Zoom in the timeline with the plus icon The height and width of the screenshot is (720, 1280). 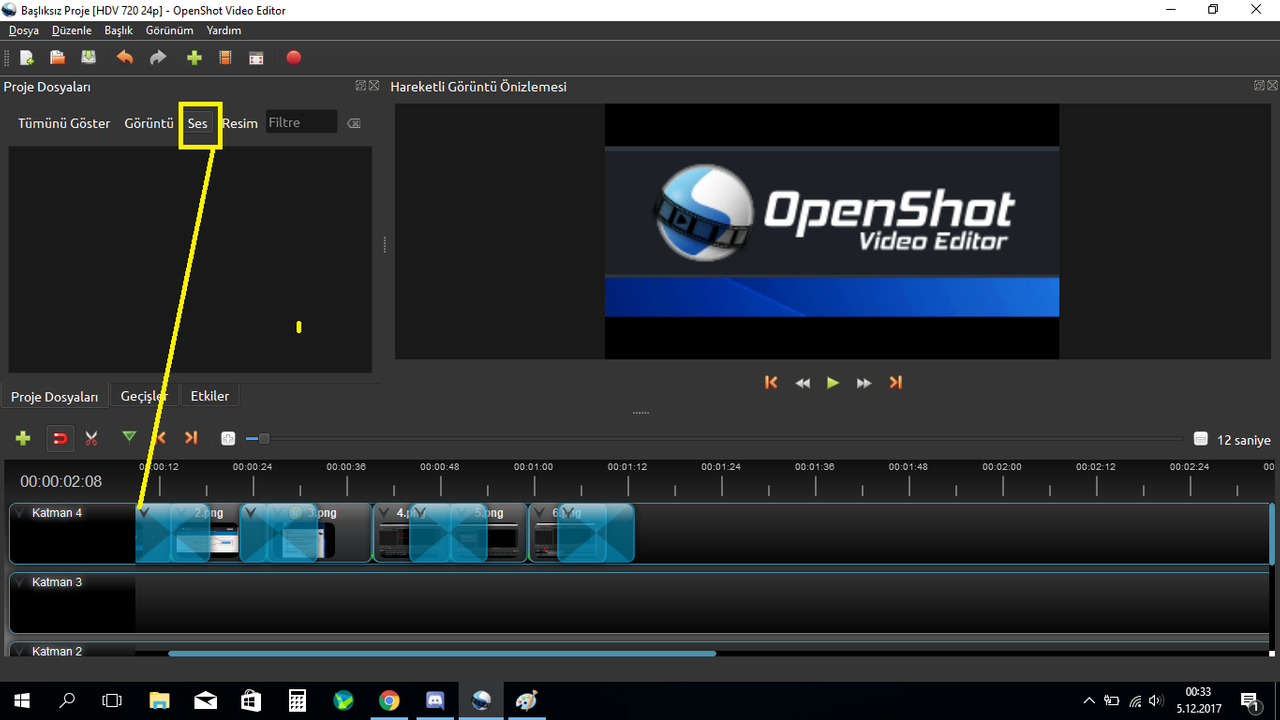(228, 438)
